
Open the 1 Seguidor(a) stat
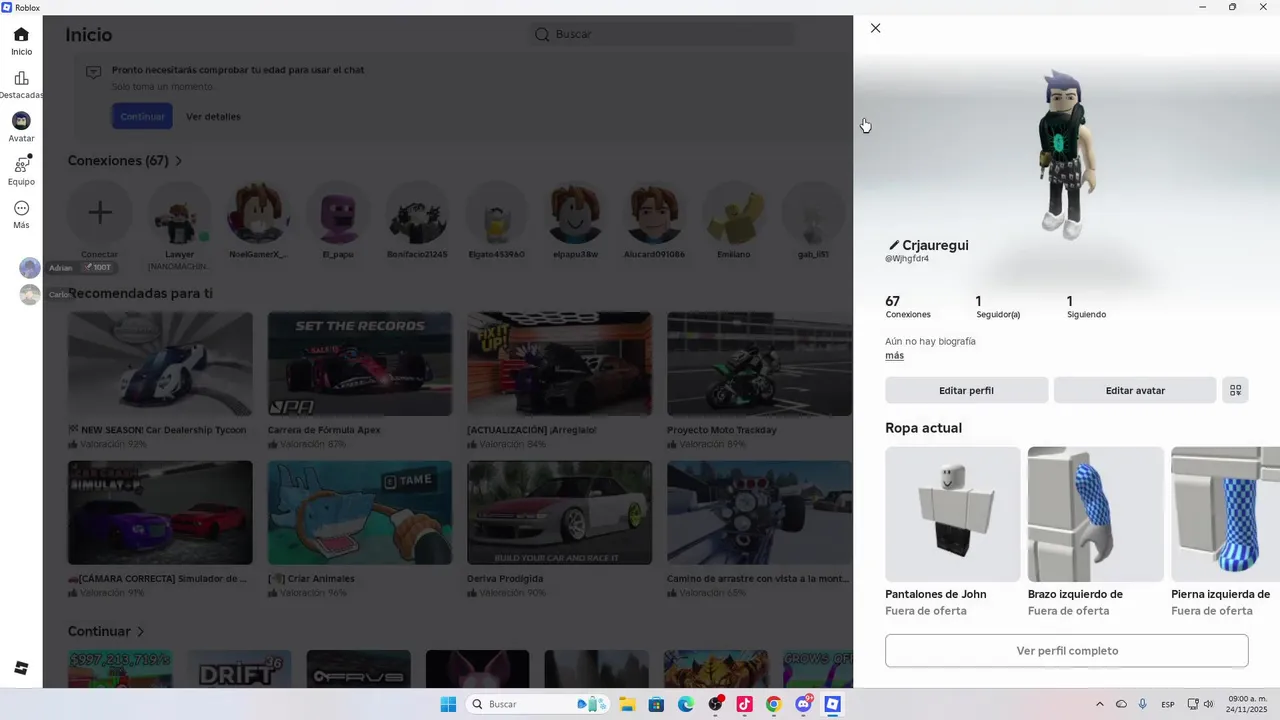click(998, 307)
